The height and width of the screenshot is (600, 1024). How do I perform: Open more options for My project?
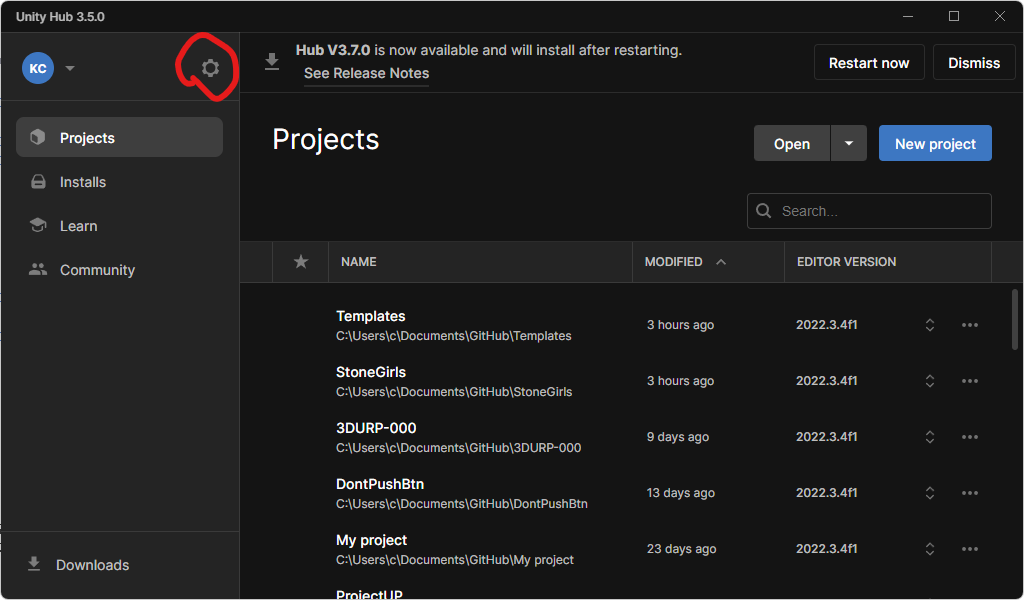pos(970,550)
